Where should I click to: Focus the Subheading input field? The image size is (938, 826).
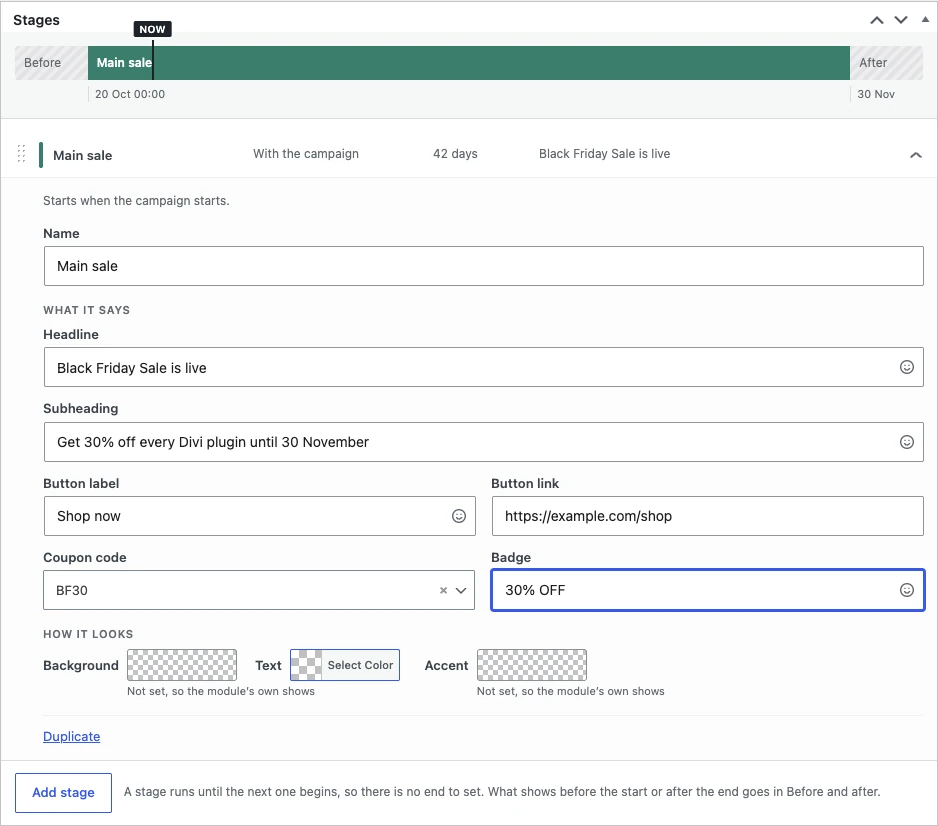pyautogui.click(x=483, y=442)
